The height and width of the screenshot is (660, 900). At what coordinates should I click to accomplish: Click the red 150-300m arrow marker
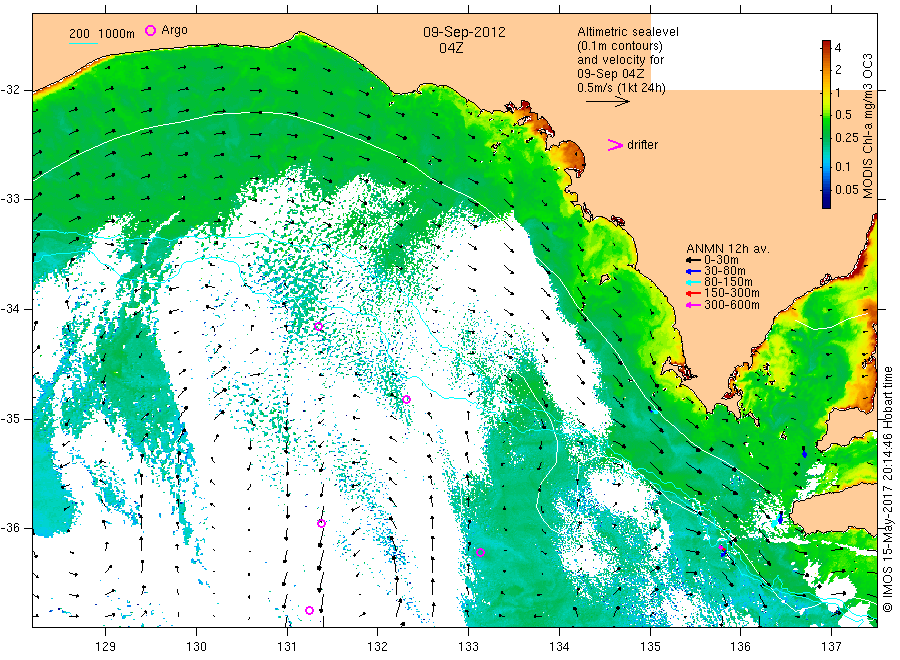[693, 293]
